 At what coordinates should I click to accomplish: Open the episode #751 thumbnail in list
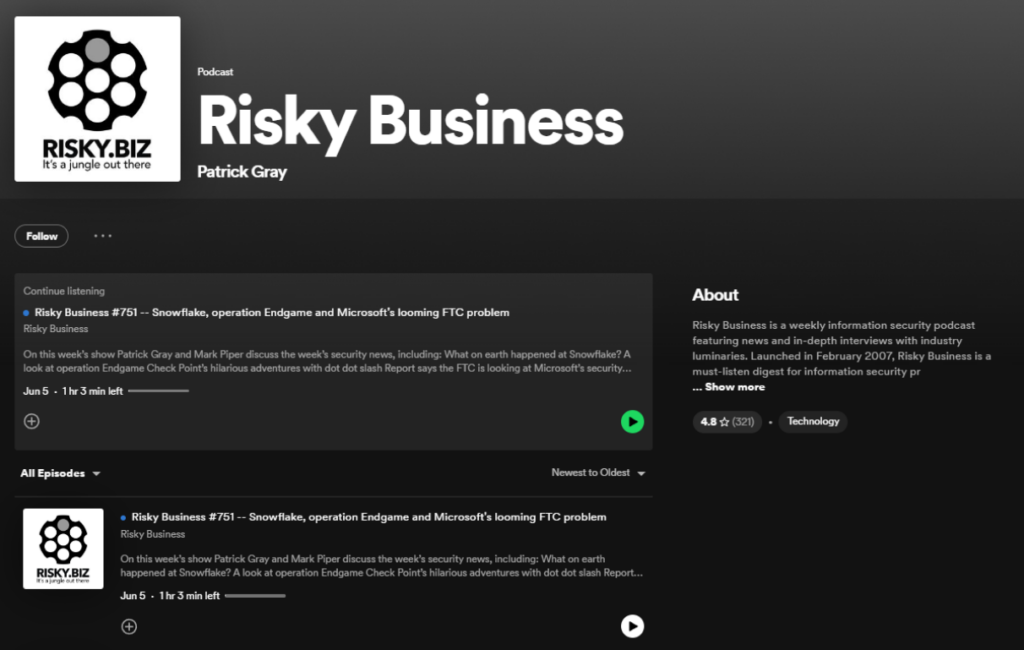point(63,549)
